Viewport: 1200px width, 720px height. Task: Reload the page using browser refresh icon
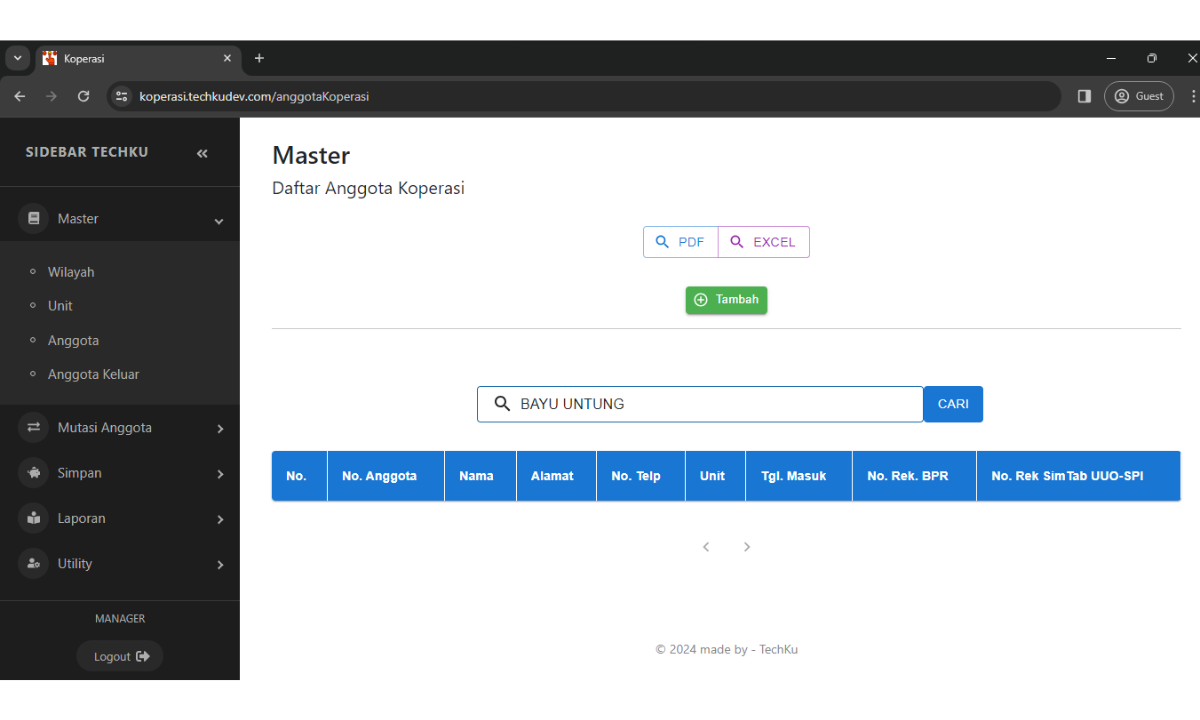(x=84, y=96)
